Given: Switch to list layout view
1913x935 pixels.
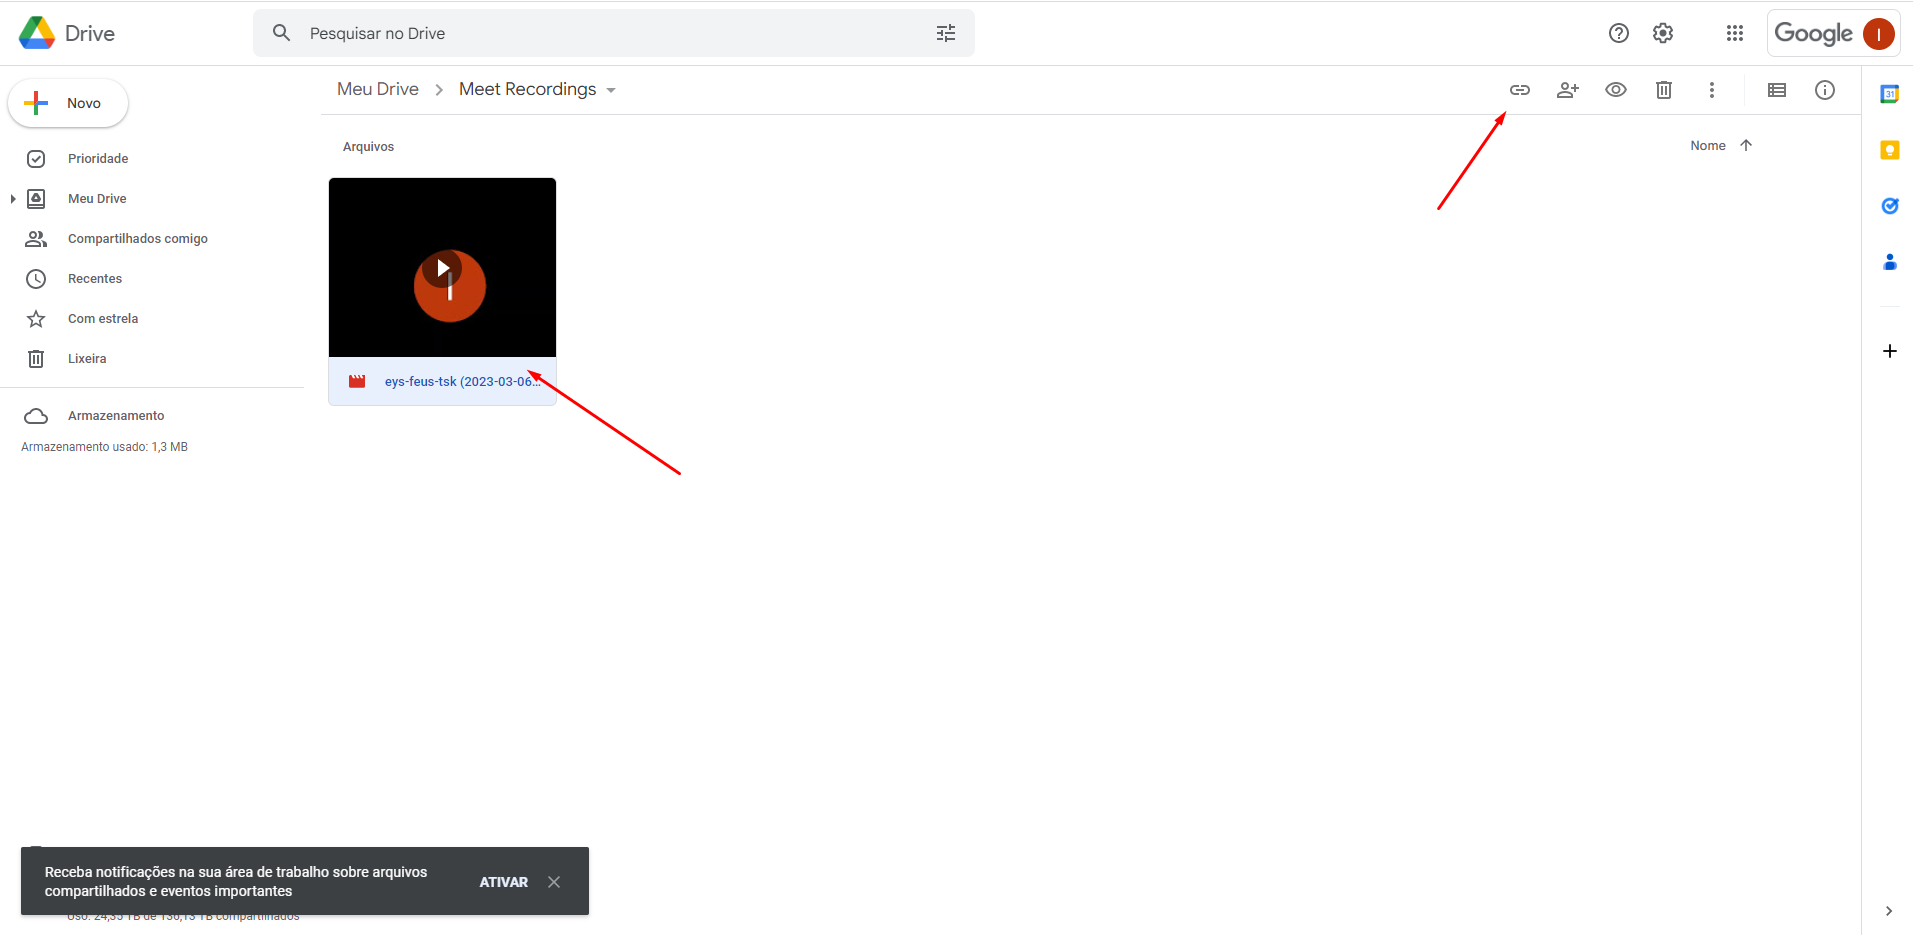Looking at the screenshot, I should (x=1777, y=90).
